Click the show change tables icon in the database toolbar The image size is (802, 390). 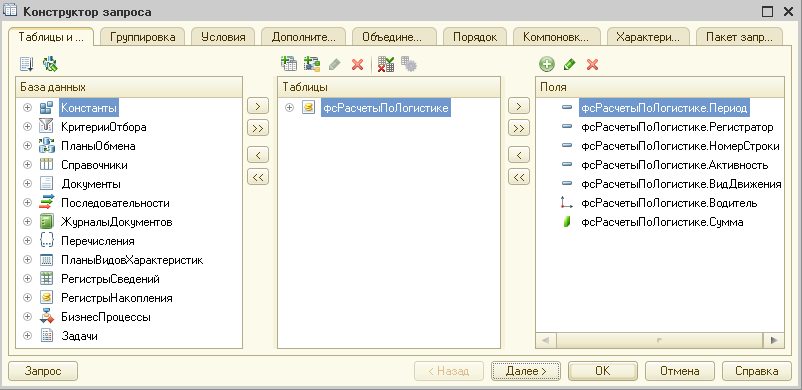tap(50, 64)
